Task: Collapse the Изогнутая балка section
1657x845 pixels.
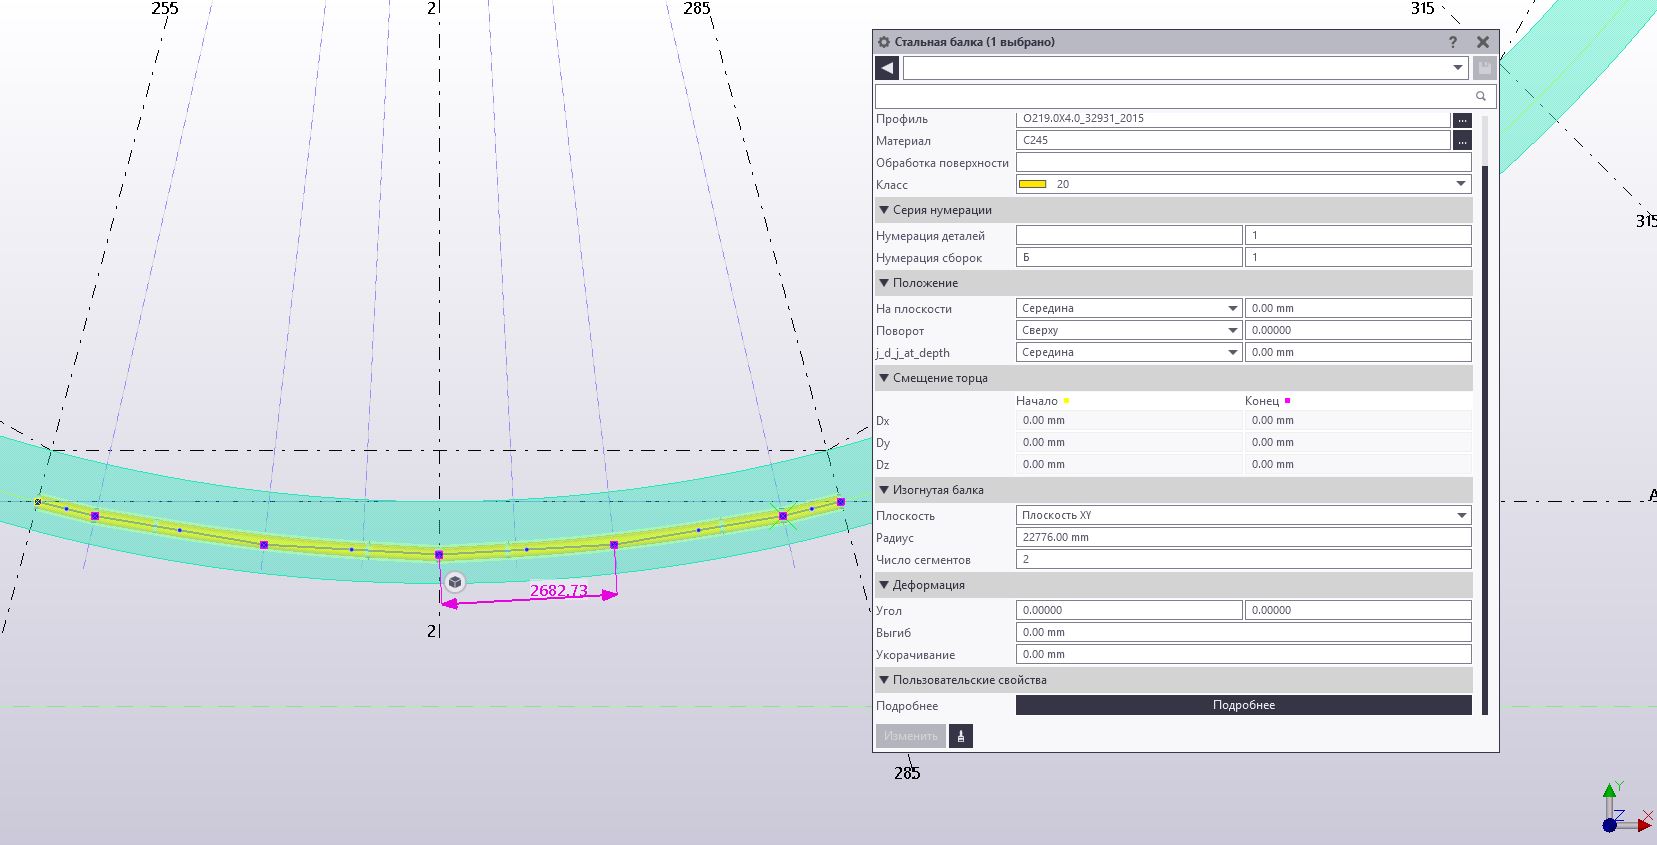Action: (884, 490)
